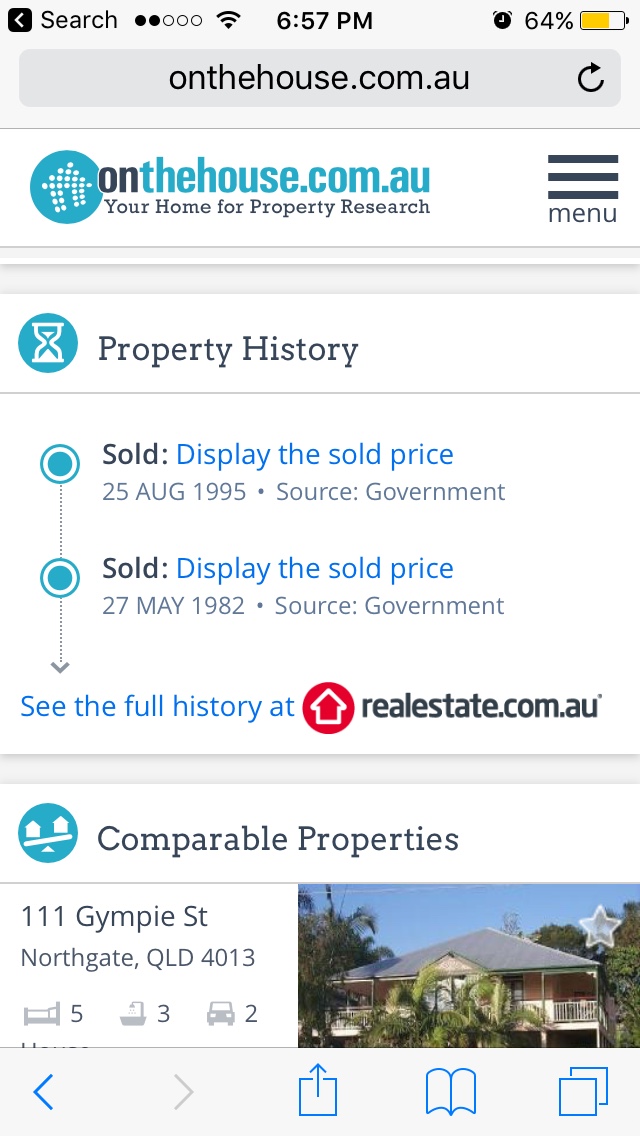Display the sold price for 27 MAY 1982

click(x=314, y=569)
